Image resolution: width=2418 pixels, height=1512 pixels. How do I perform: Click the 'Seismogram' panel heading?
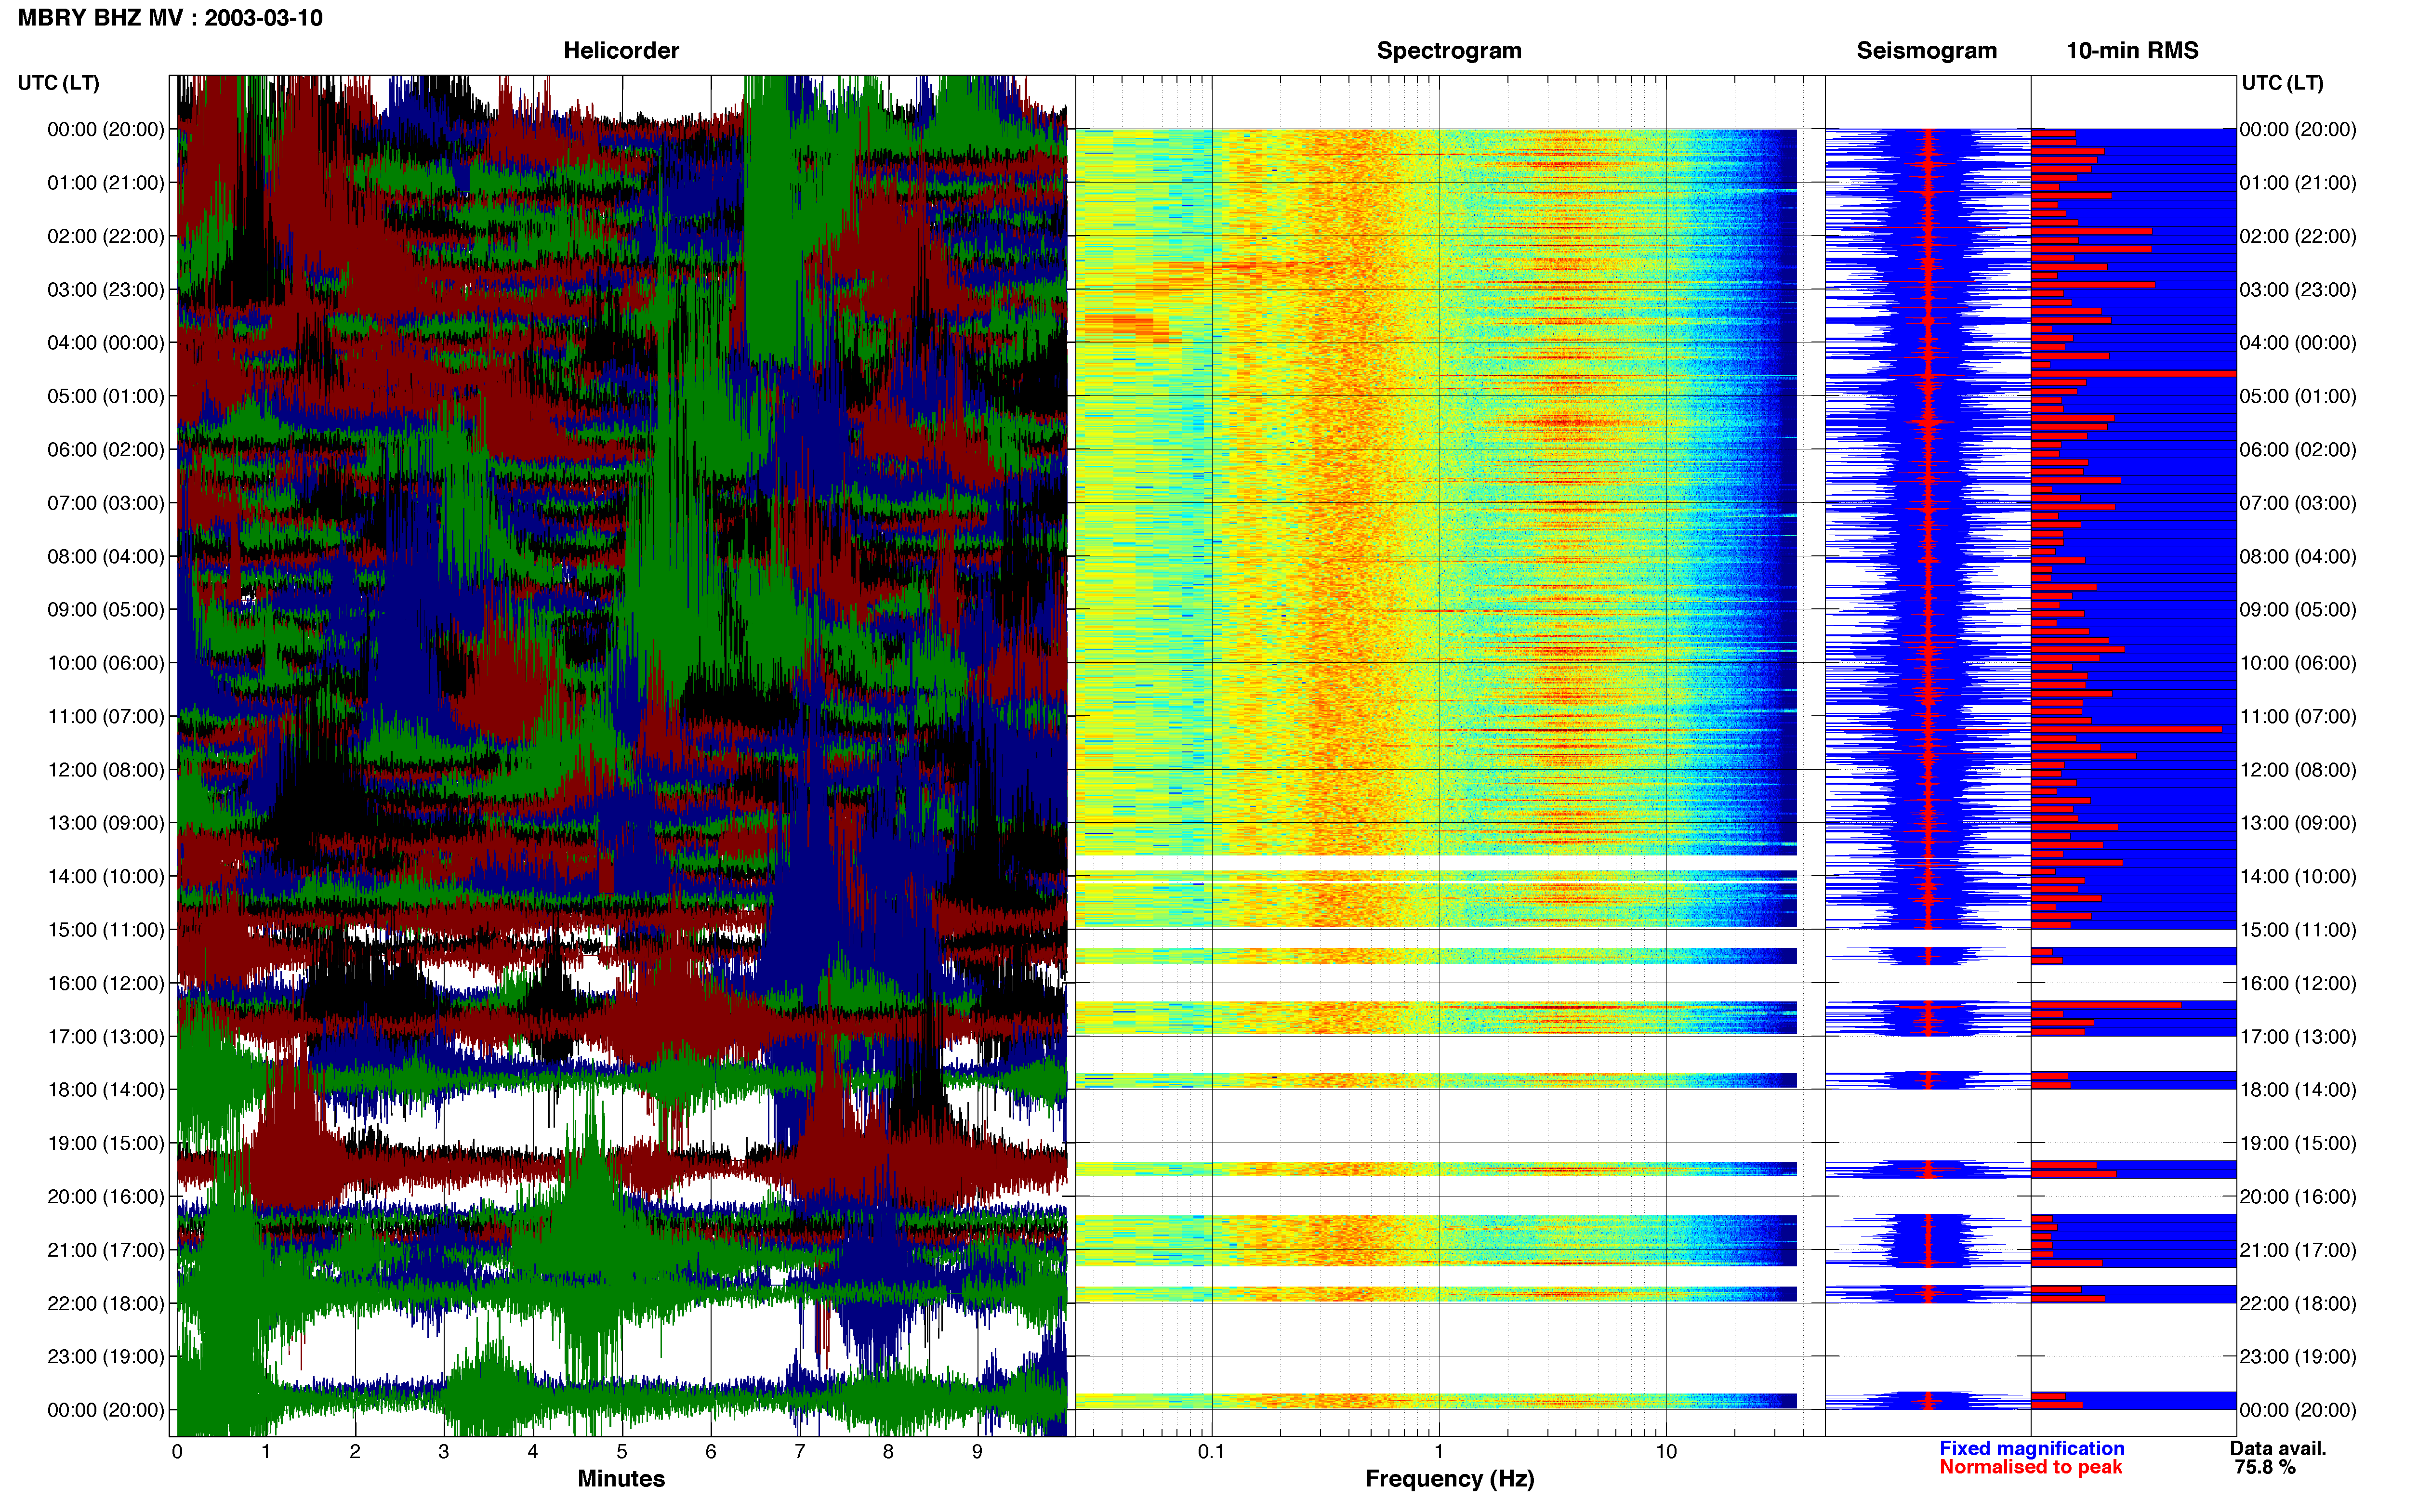click(1926, 50)
